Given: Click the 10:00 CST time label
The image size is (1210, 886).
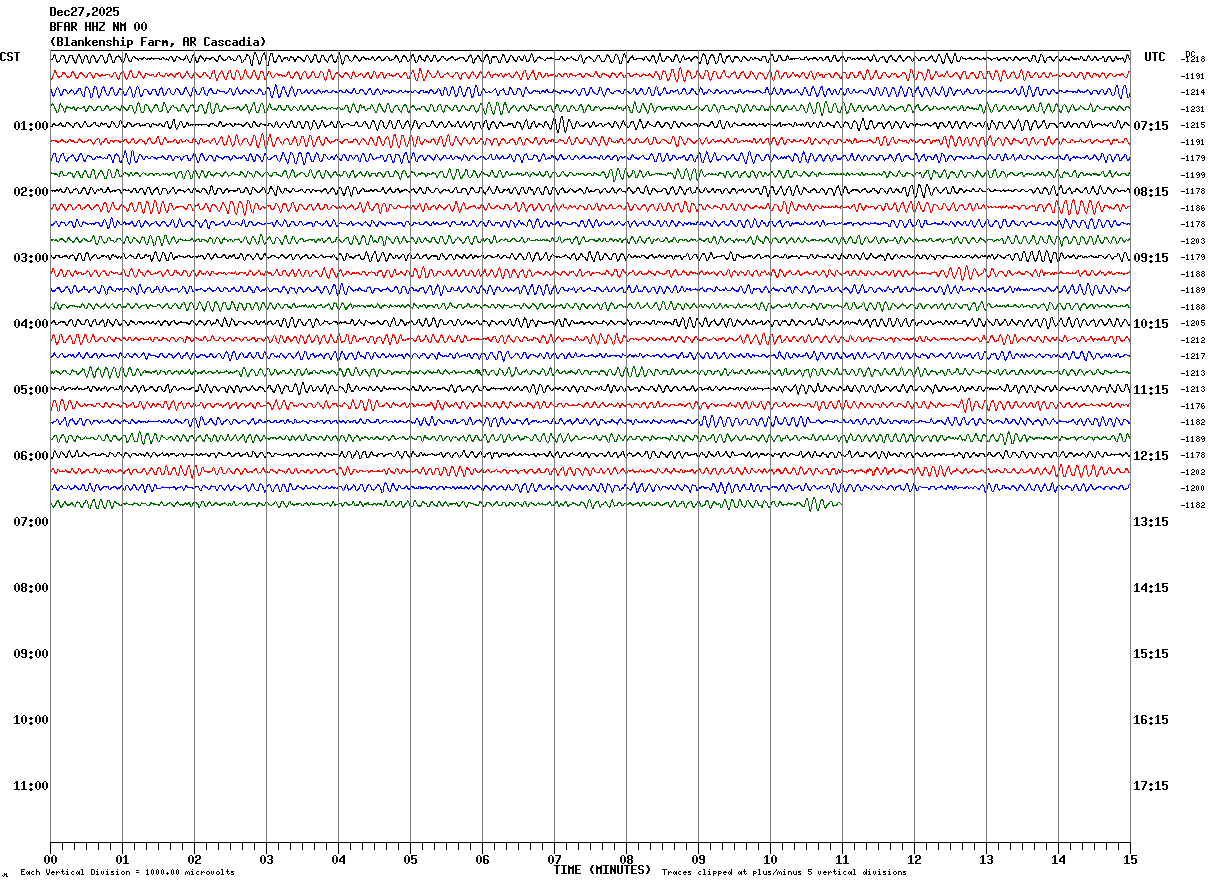Looking at the screenshot, I should 31,720.
